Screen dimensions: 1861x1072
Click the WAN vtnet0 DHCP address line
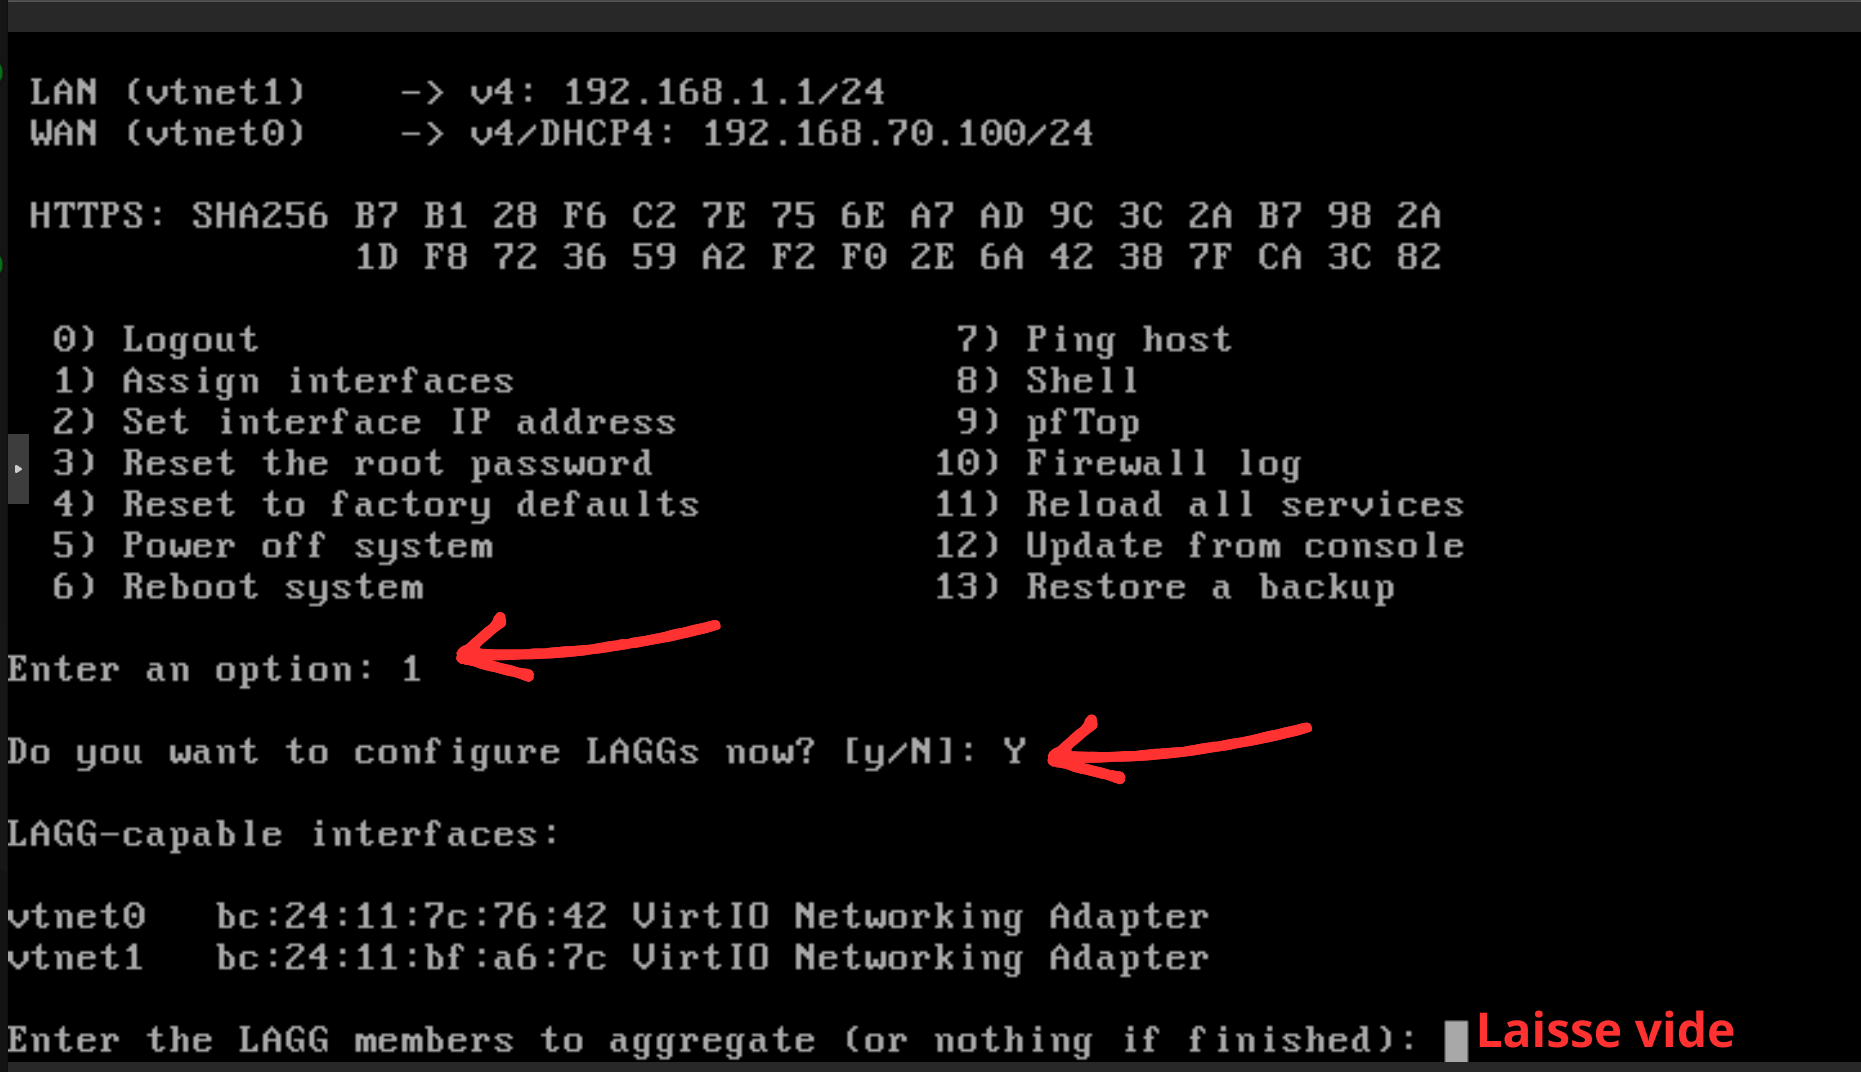point(561,133)
